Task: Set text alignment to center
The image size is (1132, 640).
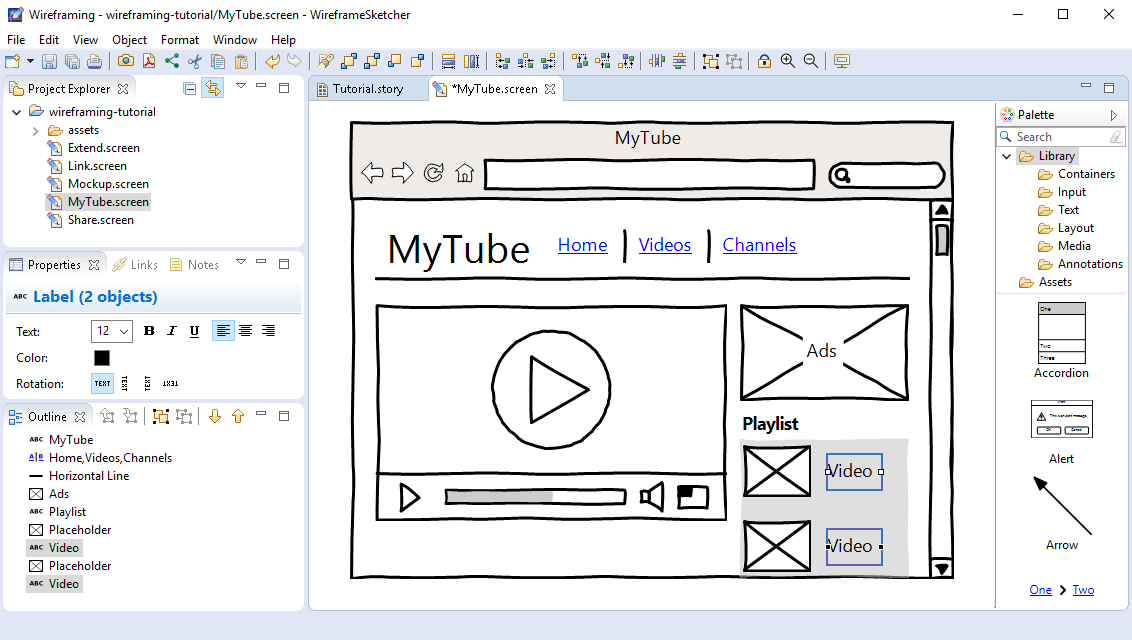Action: (245, 330)
